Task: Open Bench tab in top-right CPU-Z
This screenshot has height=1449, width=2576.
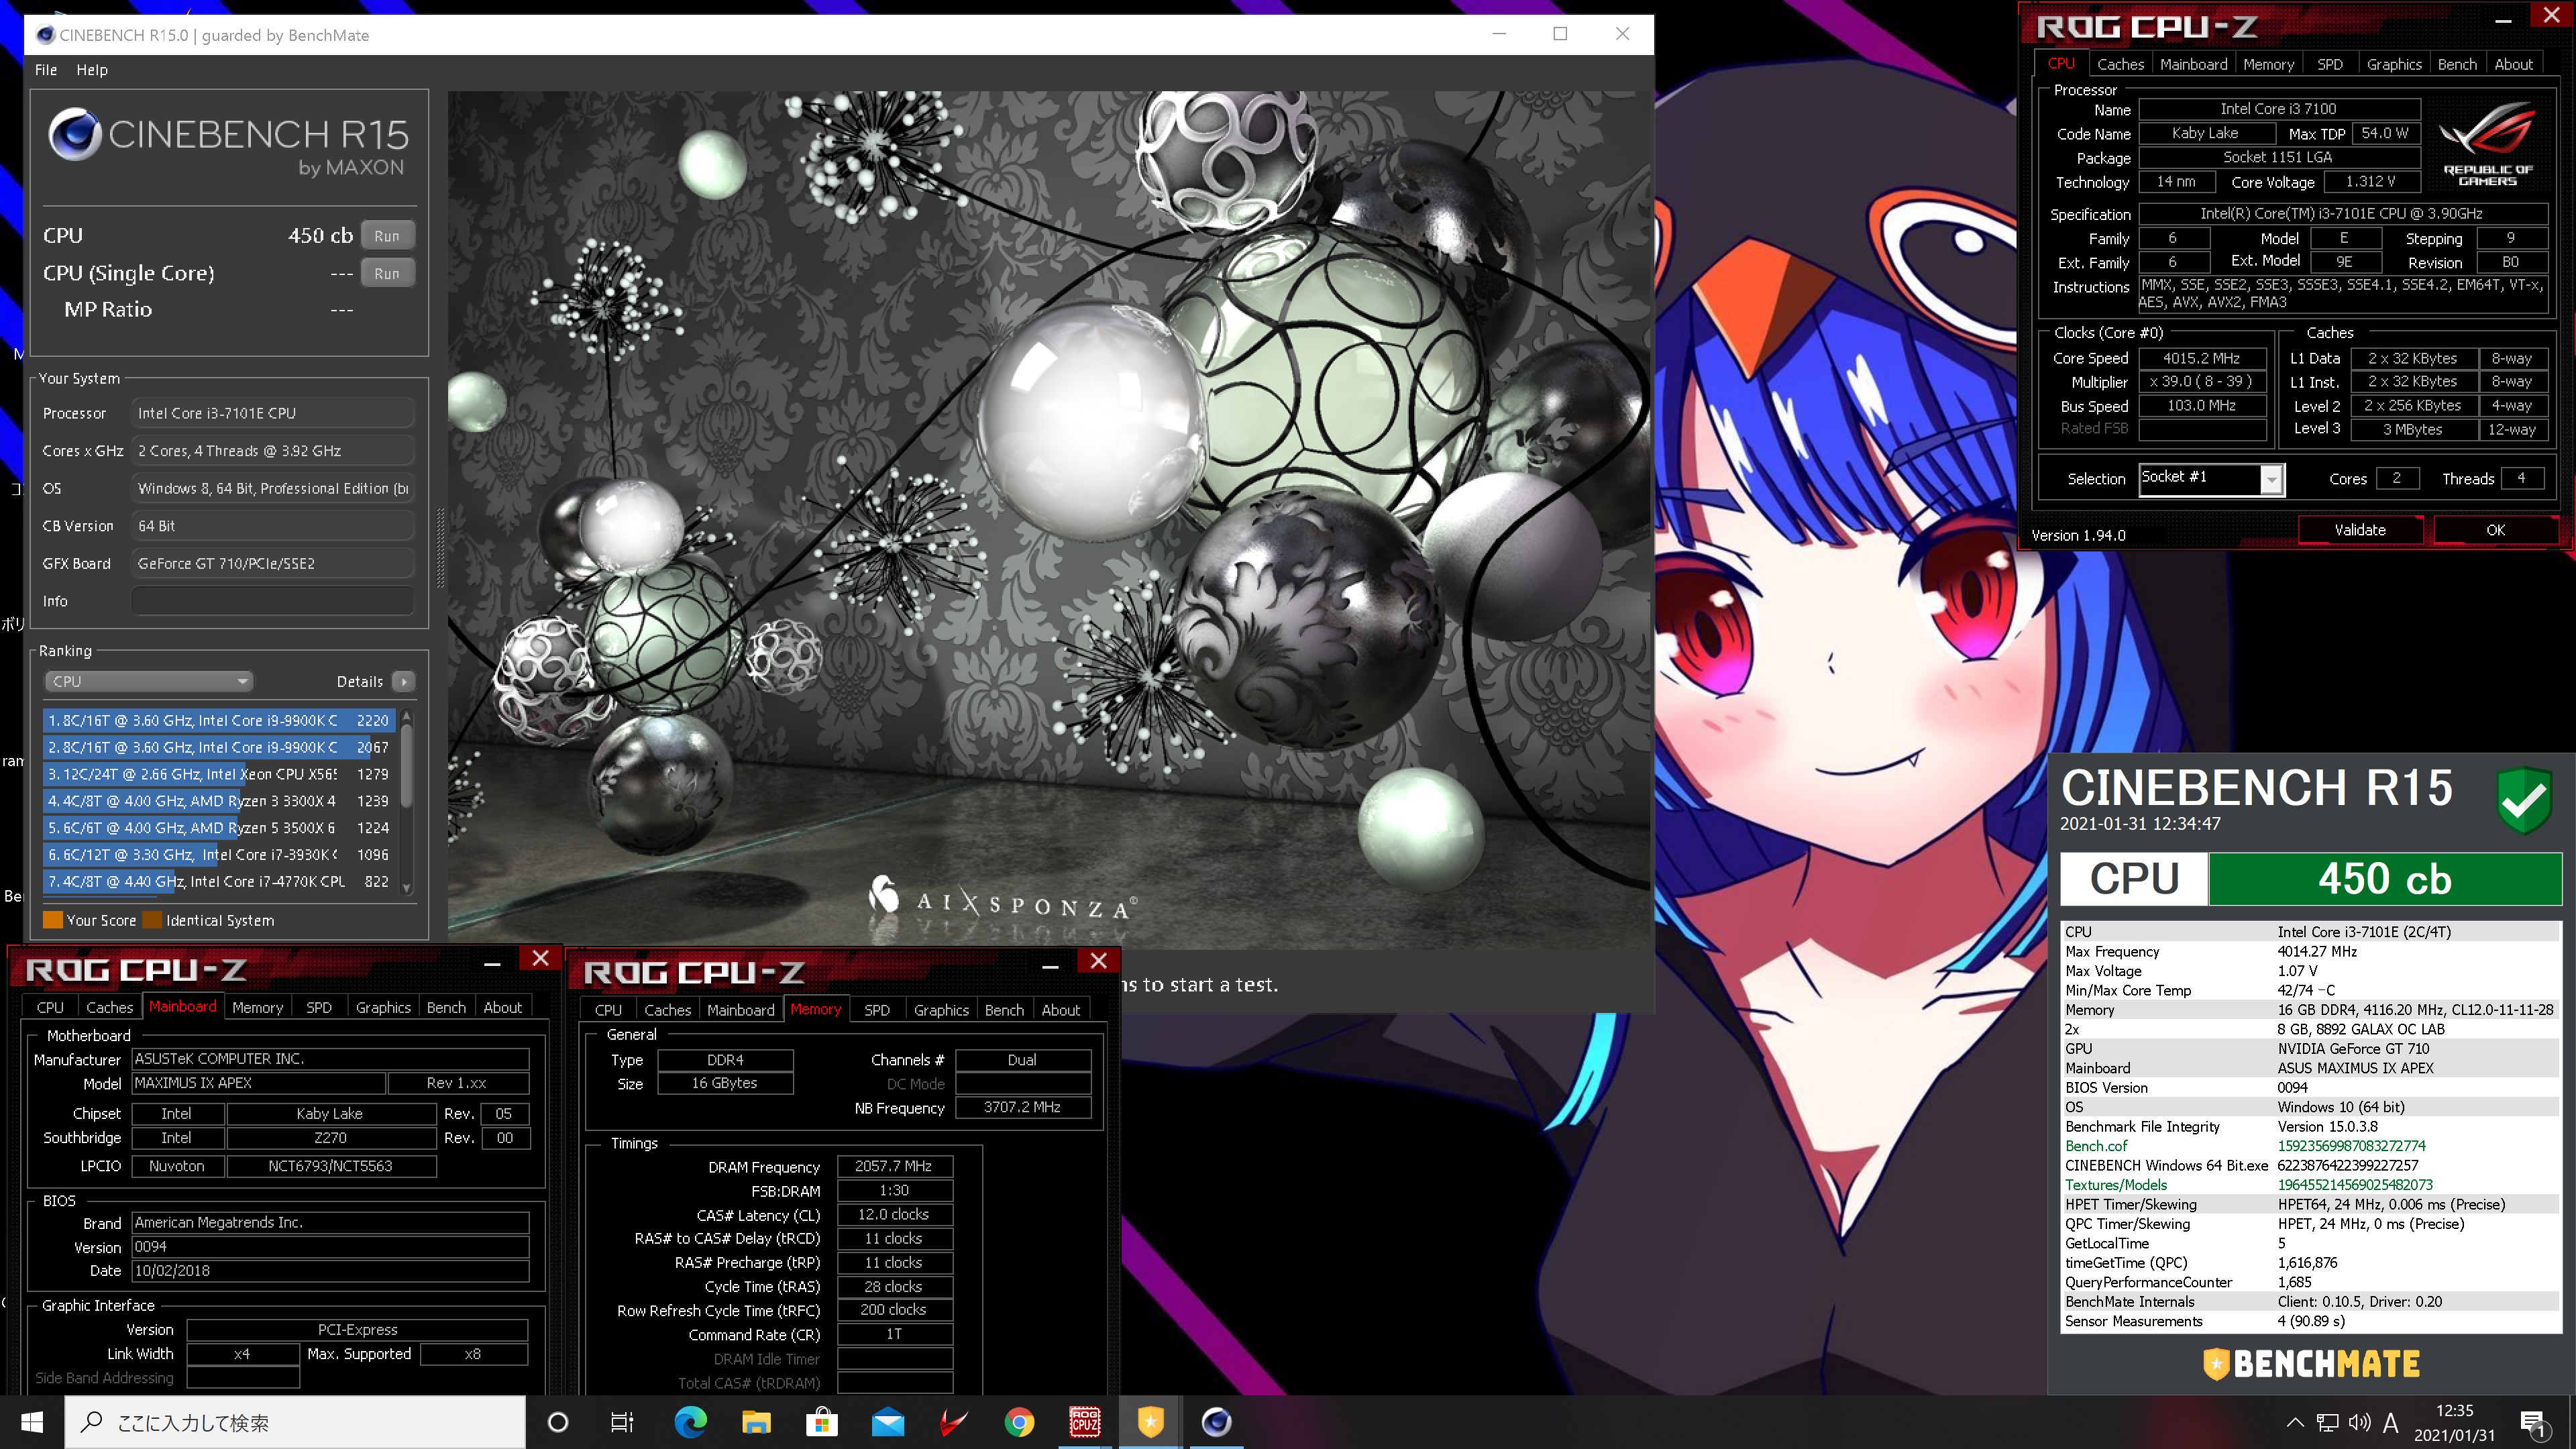Action: click(2457, 64)
